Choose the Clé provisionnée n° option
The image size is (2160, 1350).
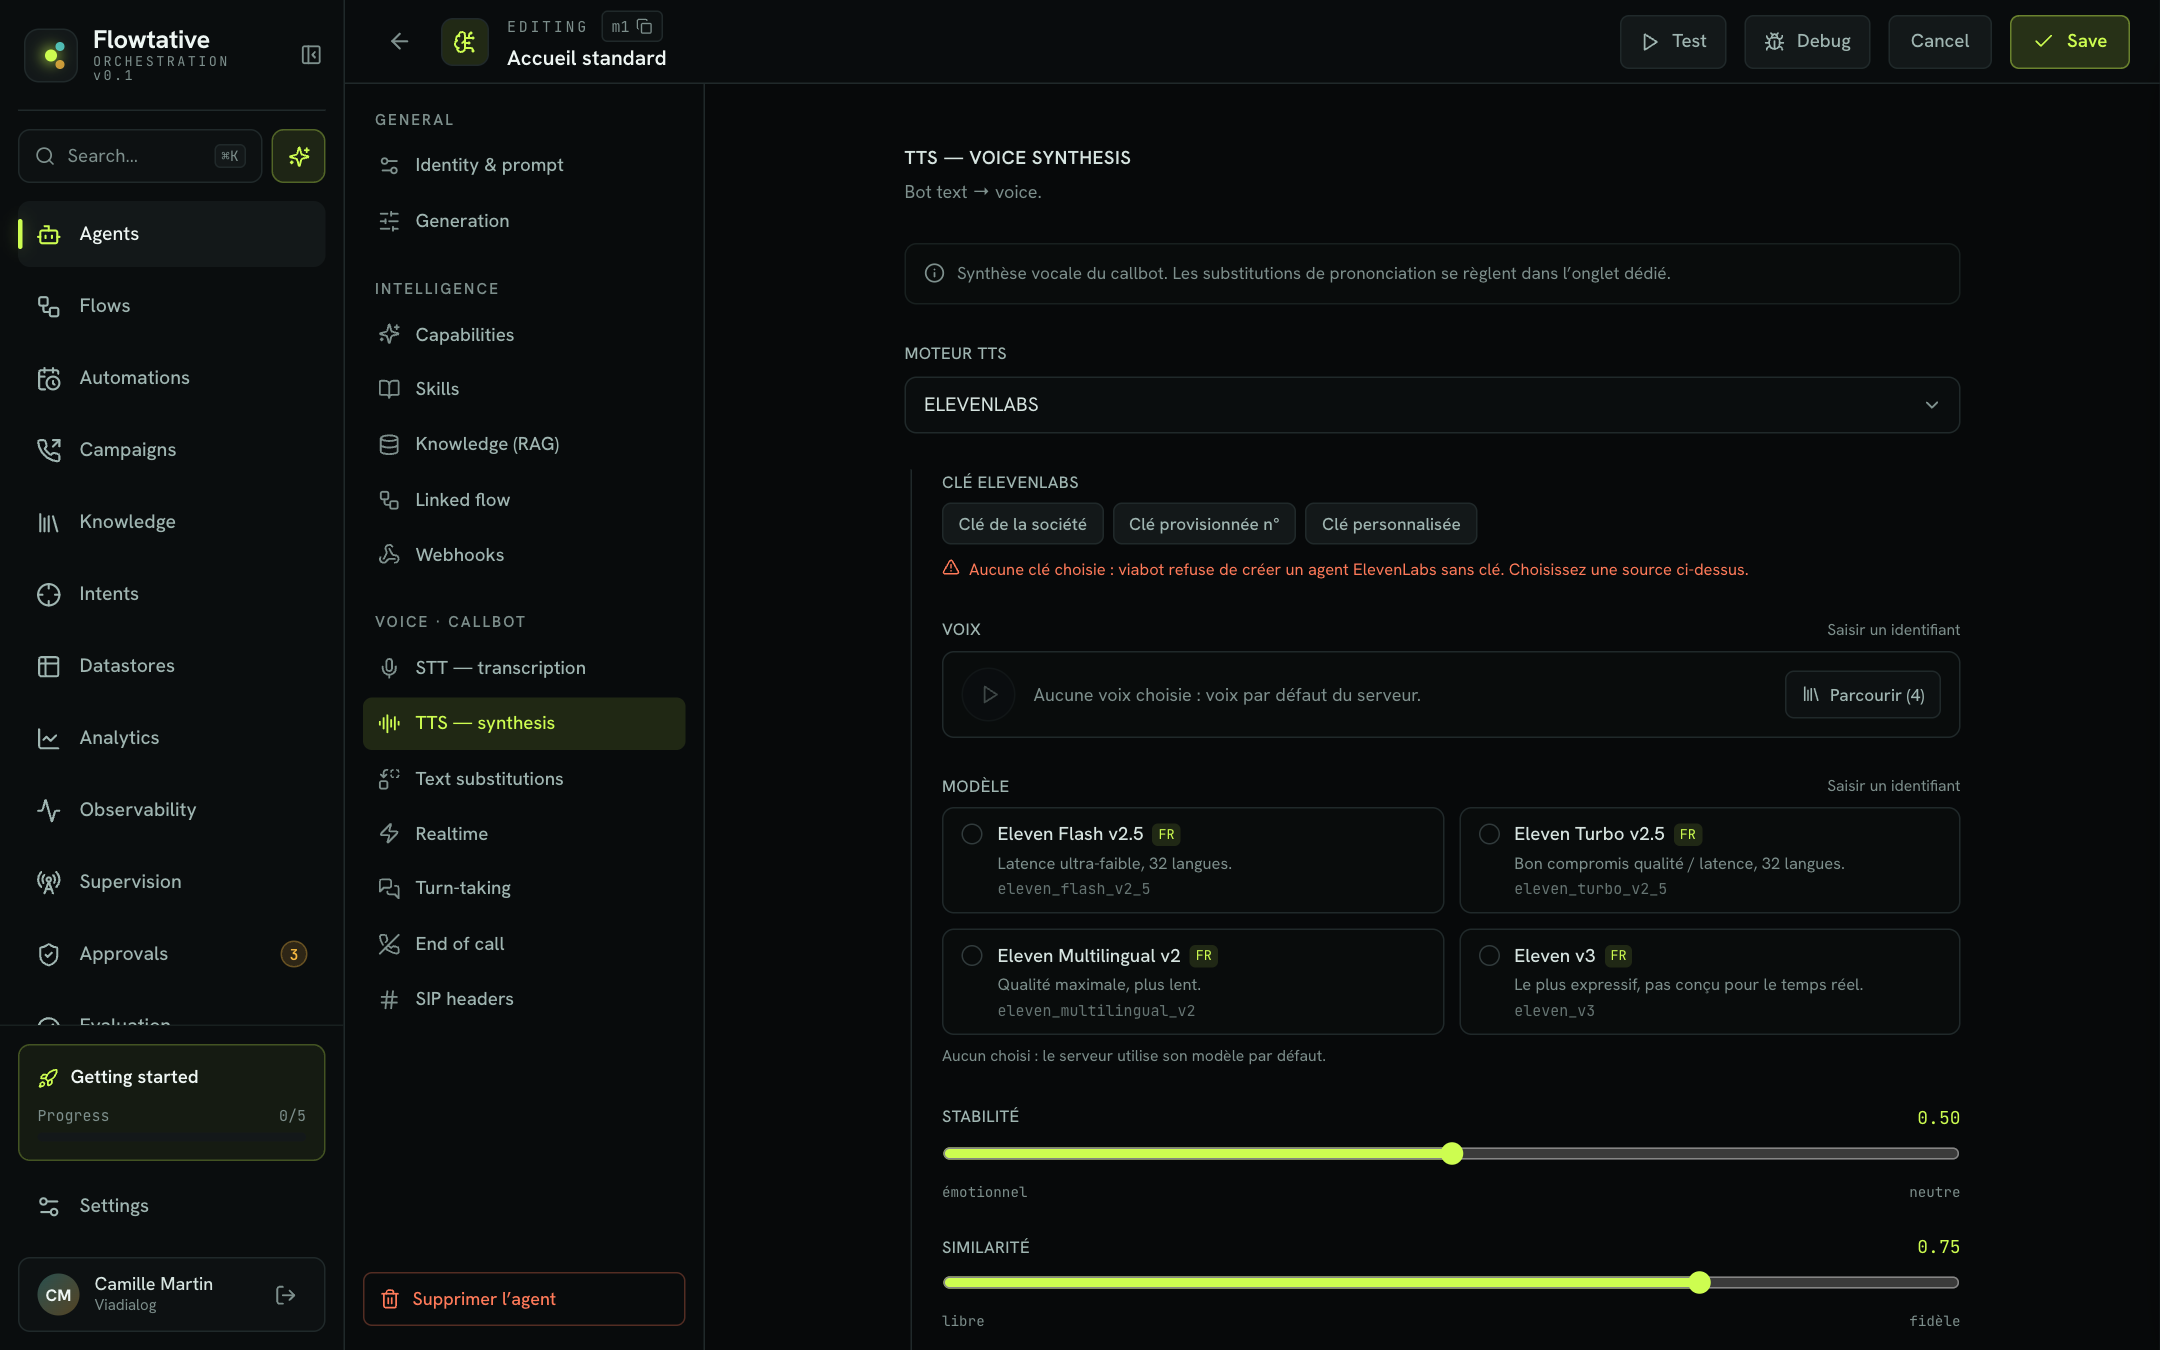tap(1204, 524)
